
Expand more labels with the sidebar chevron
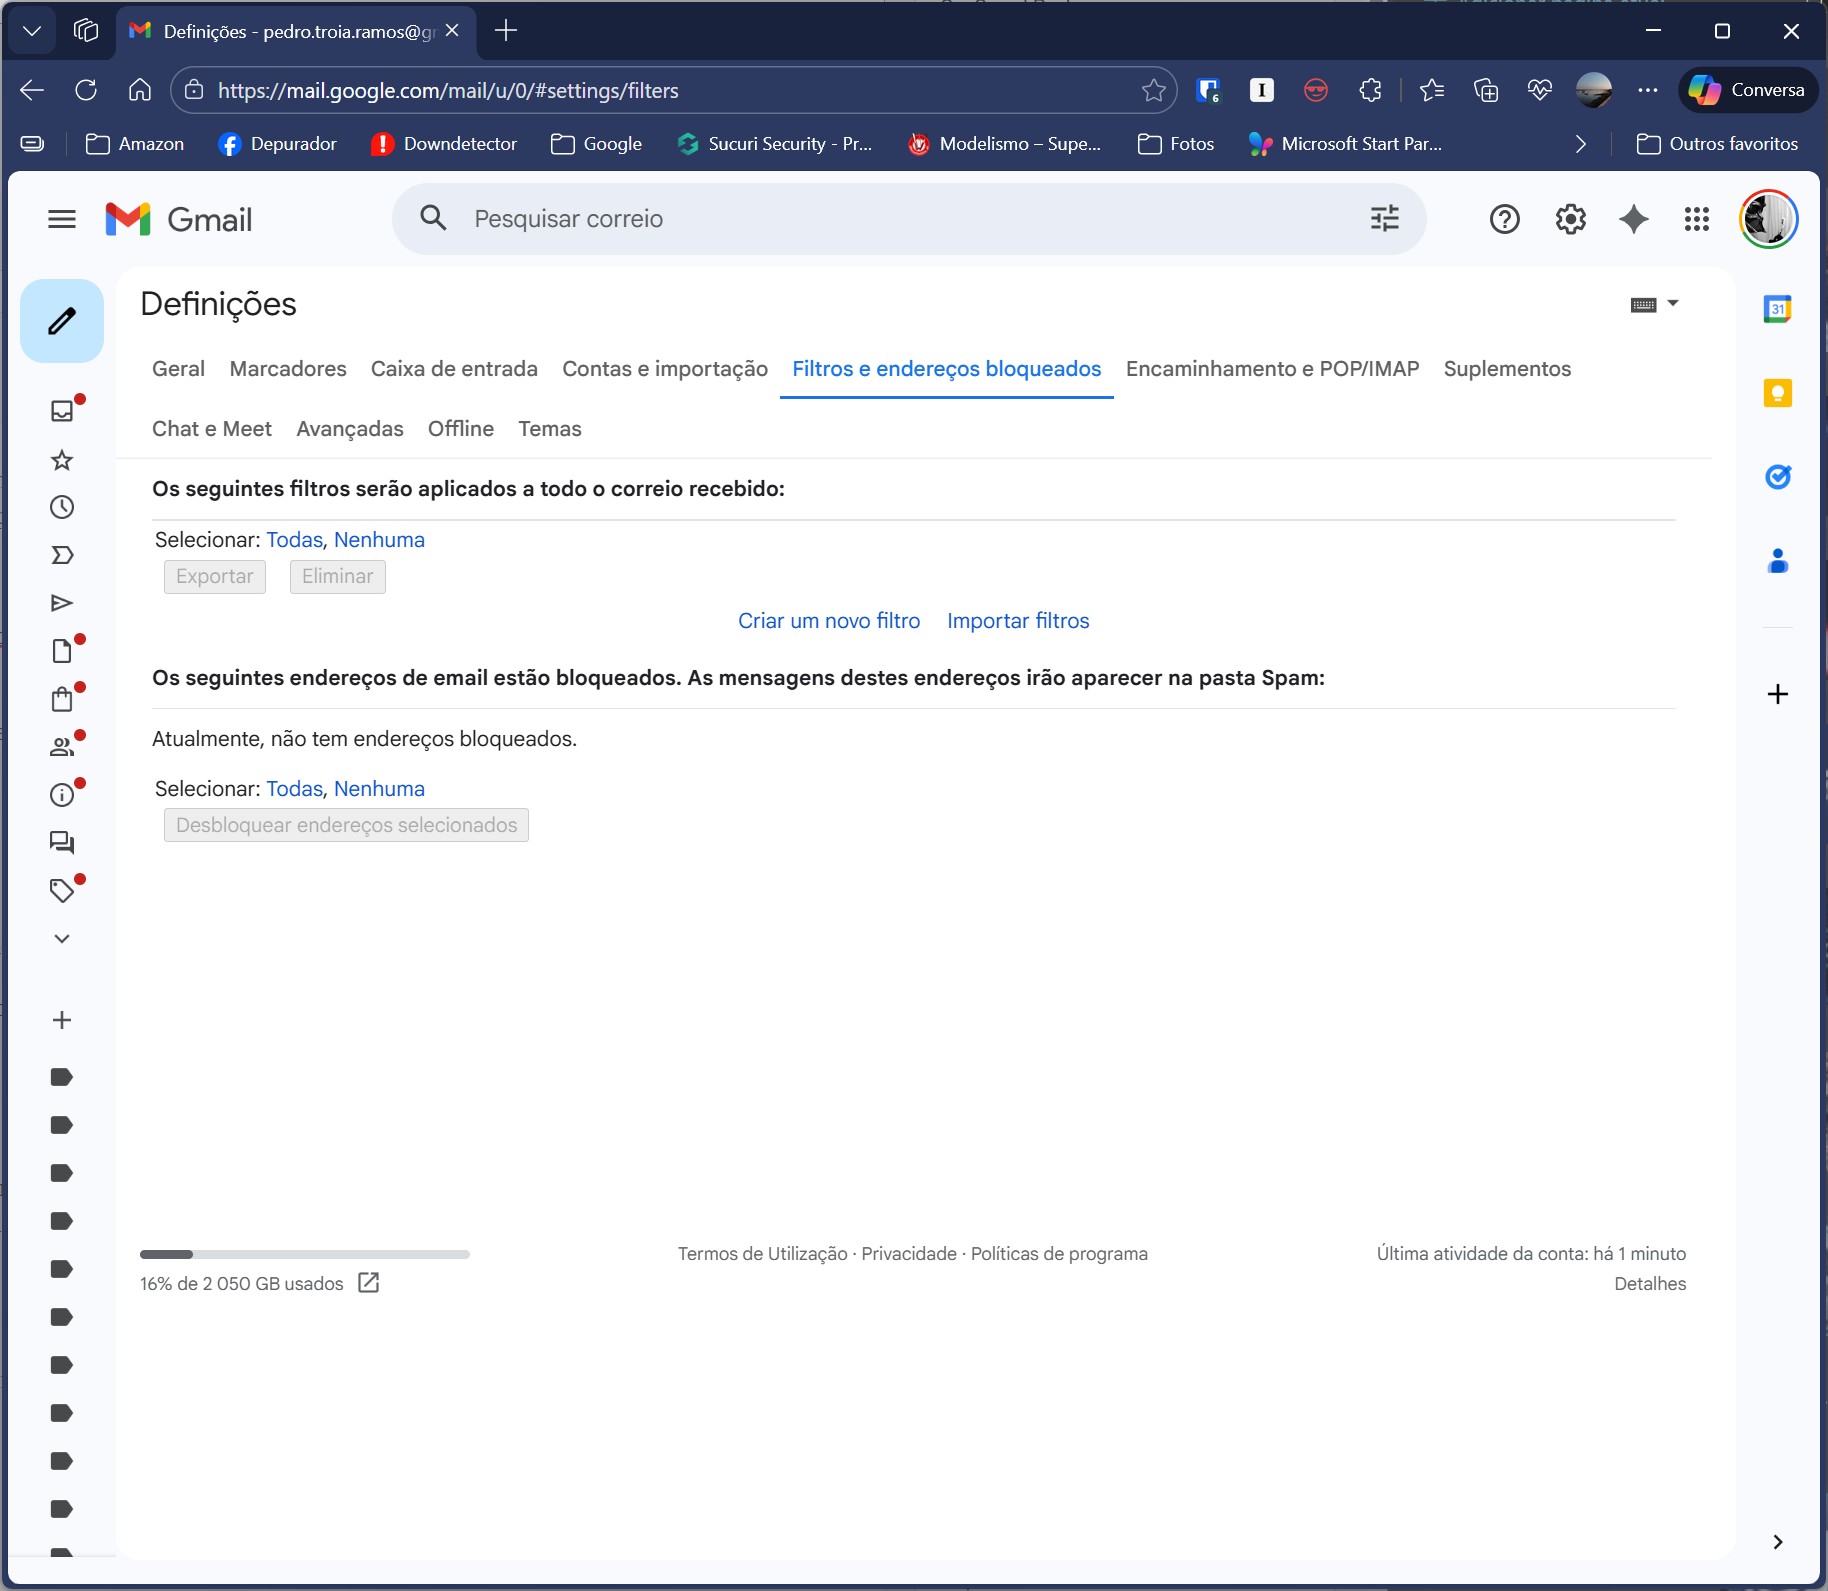pos(62,937)
